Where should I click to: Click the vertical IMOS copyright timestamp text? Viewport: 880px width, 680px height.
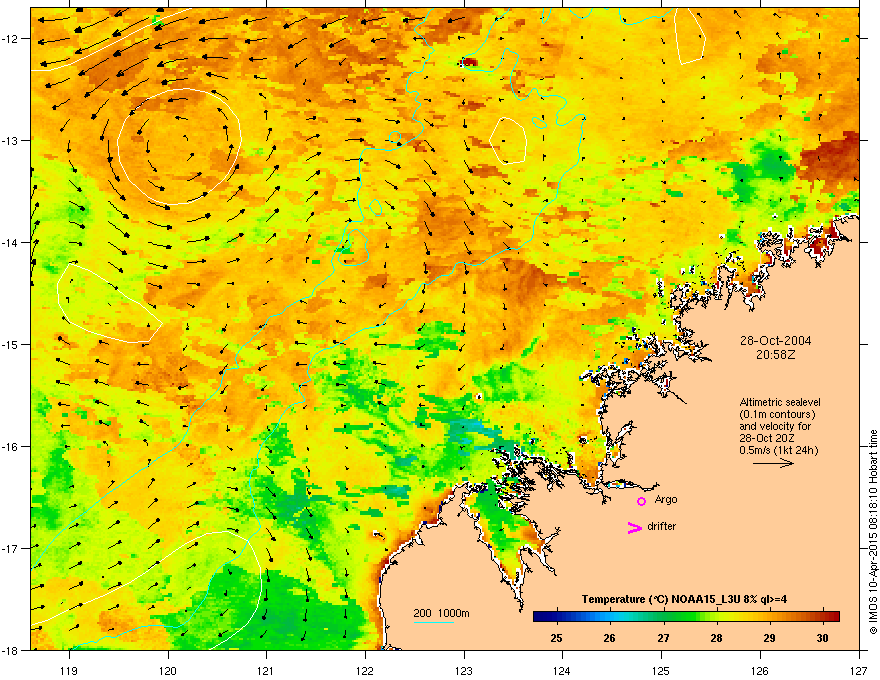point(873,532)
